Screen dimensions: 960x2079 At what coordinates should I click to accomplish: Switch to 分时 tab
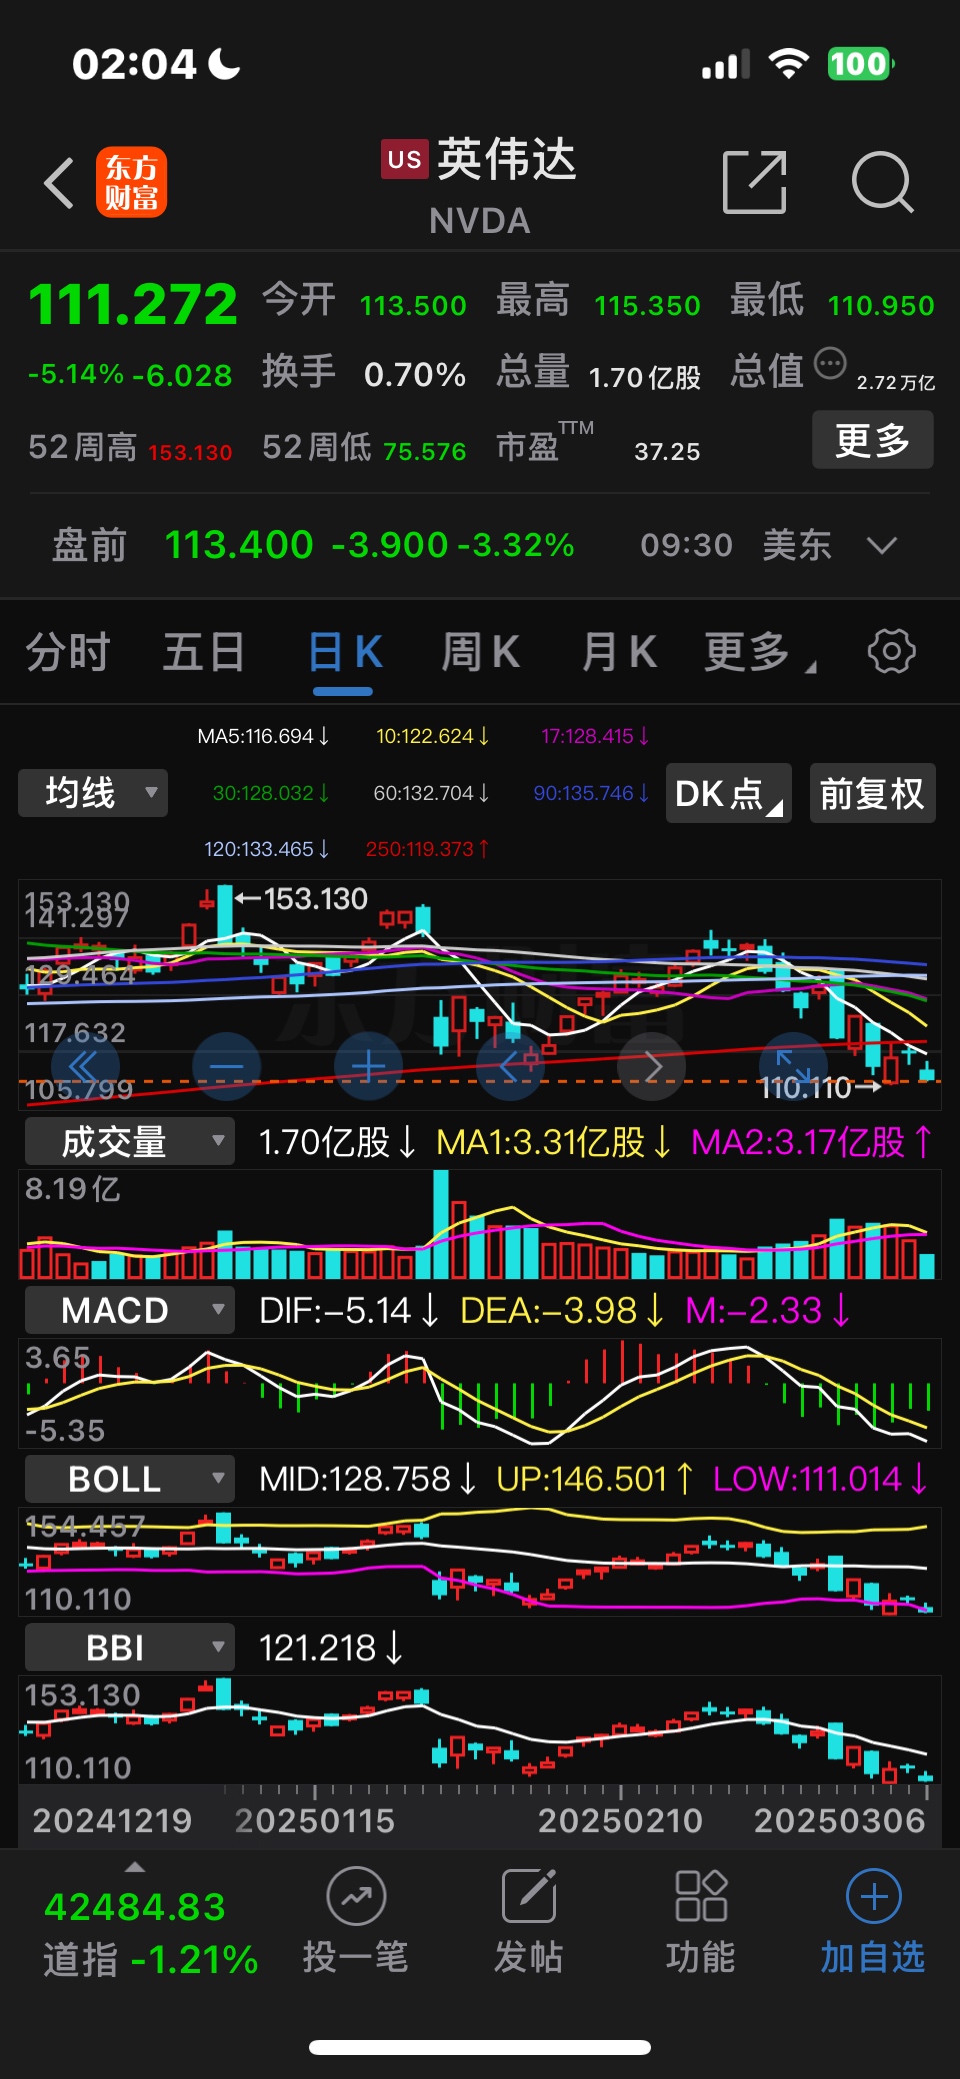[x=67, y=652]
